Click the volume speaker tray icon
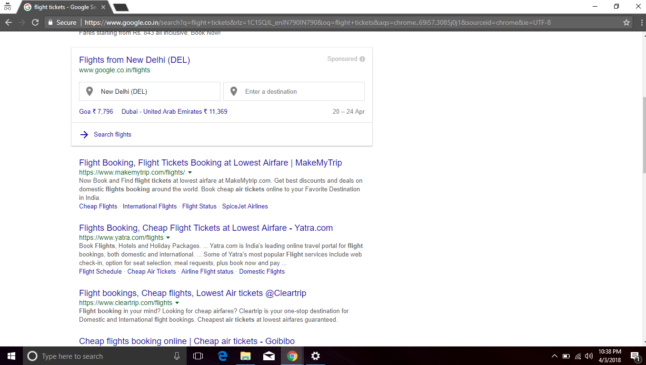Viewport: 646px width, 365px height. pos(589,356)
